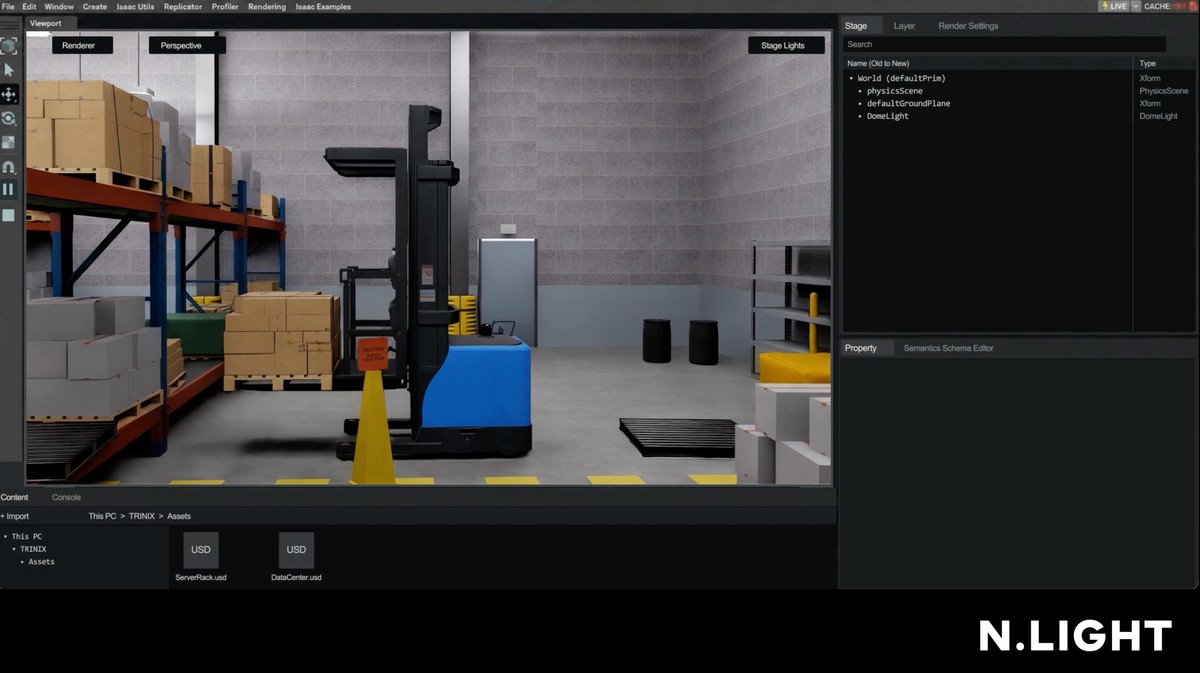The height and width of the screenshot is (673, 1200).
Task: Open the Create menu
Action: point(95,7)
